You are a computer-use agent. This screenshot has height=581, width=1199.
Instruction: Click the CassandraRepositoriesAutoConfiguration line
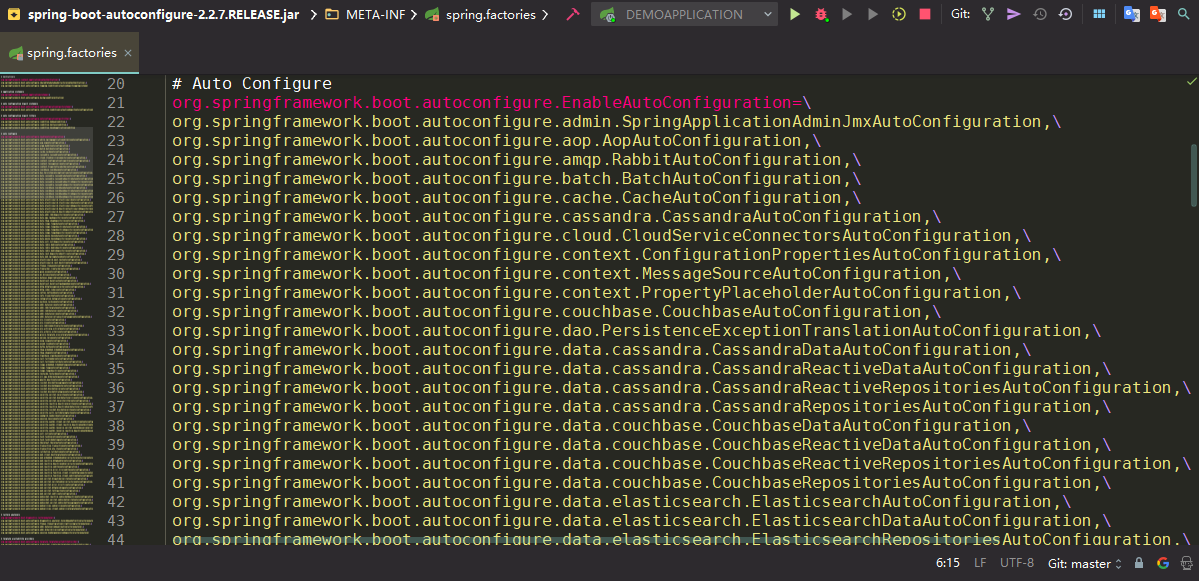coord(642,407)
